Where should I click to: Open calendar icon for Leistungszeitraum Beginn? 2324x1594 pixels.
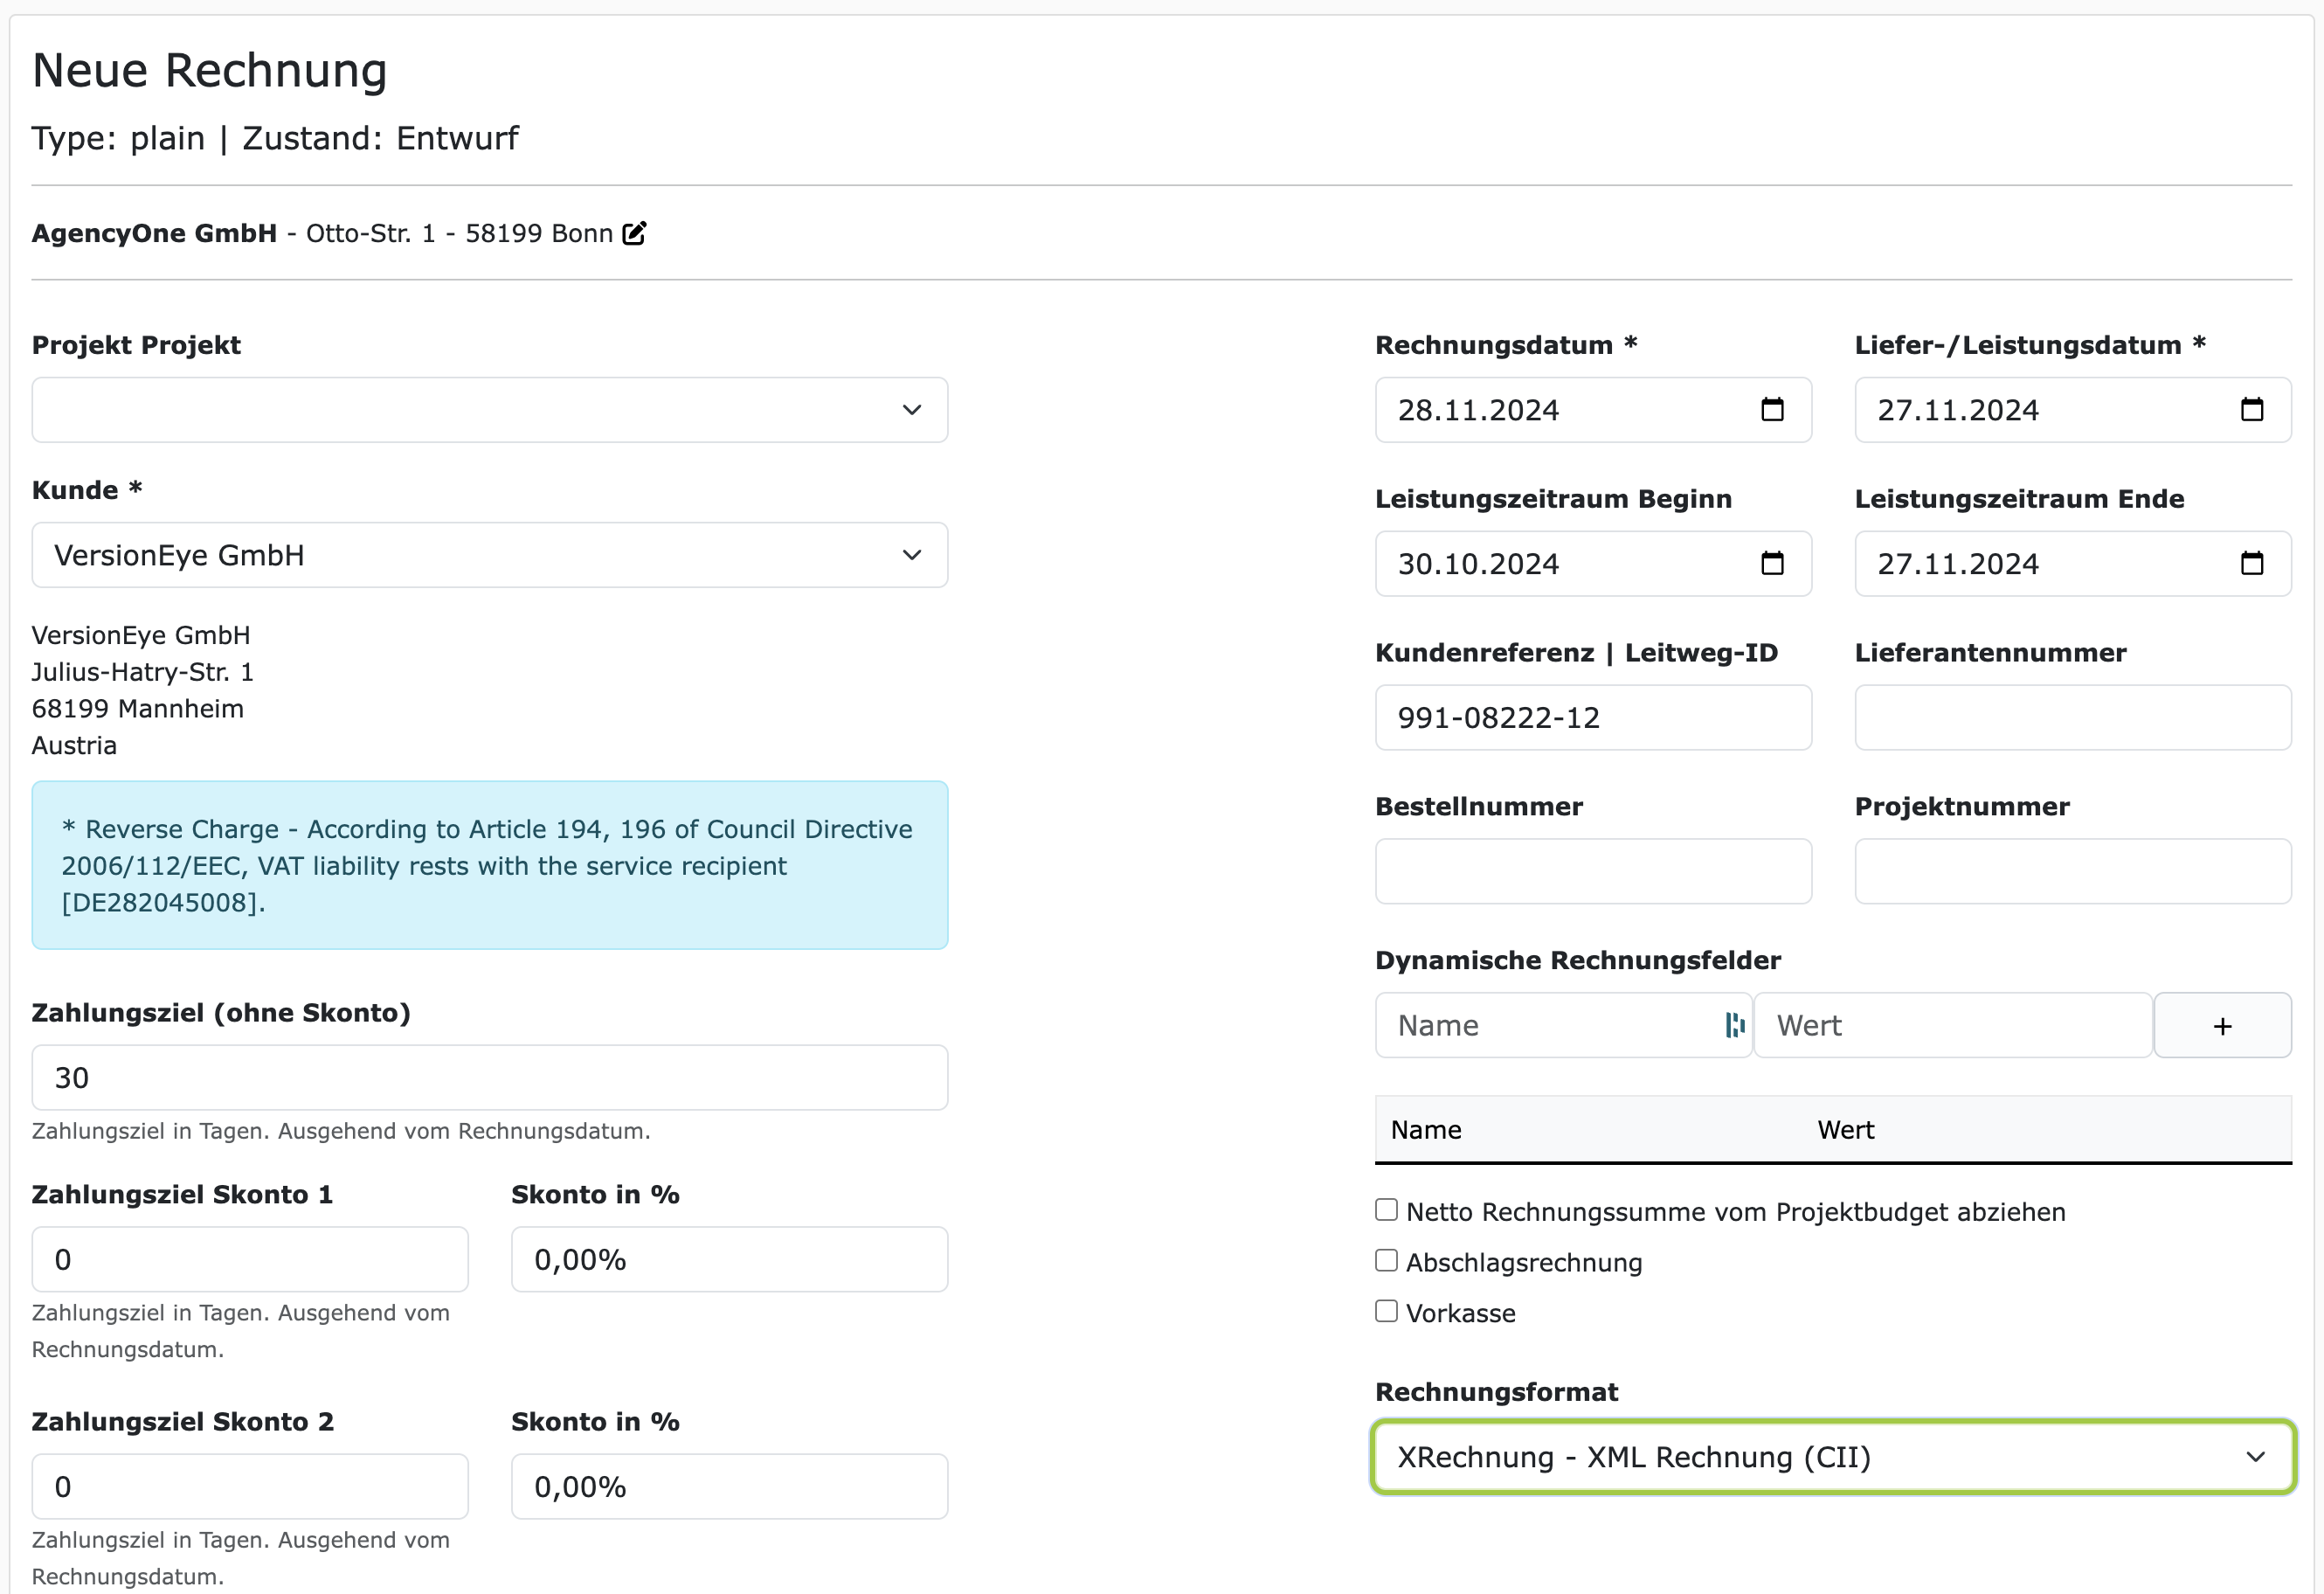[x=1771, y=564]
